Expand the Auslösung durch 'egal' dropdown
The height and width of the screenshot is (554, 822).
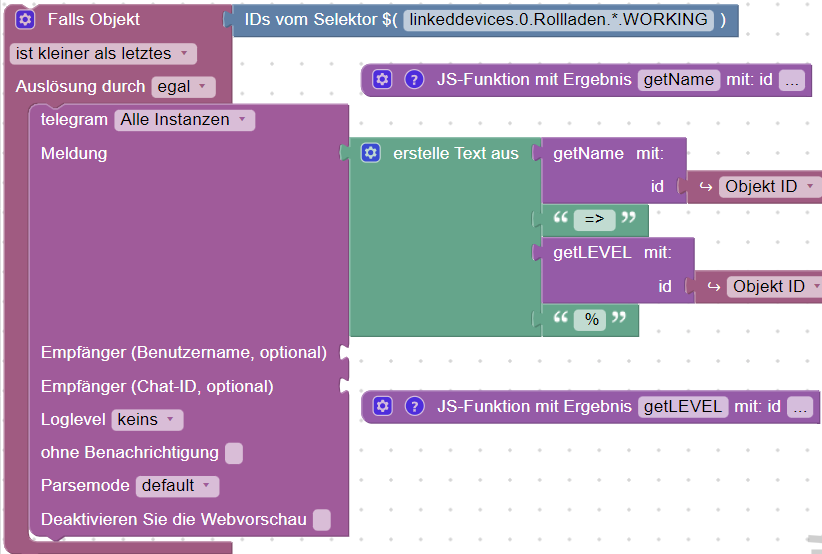tap(183, 87)
